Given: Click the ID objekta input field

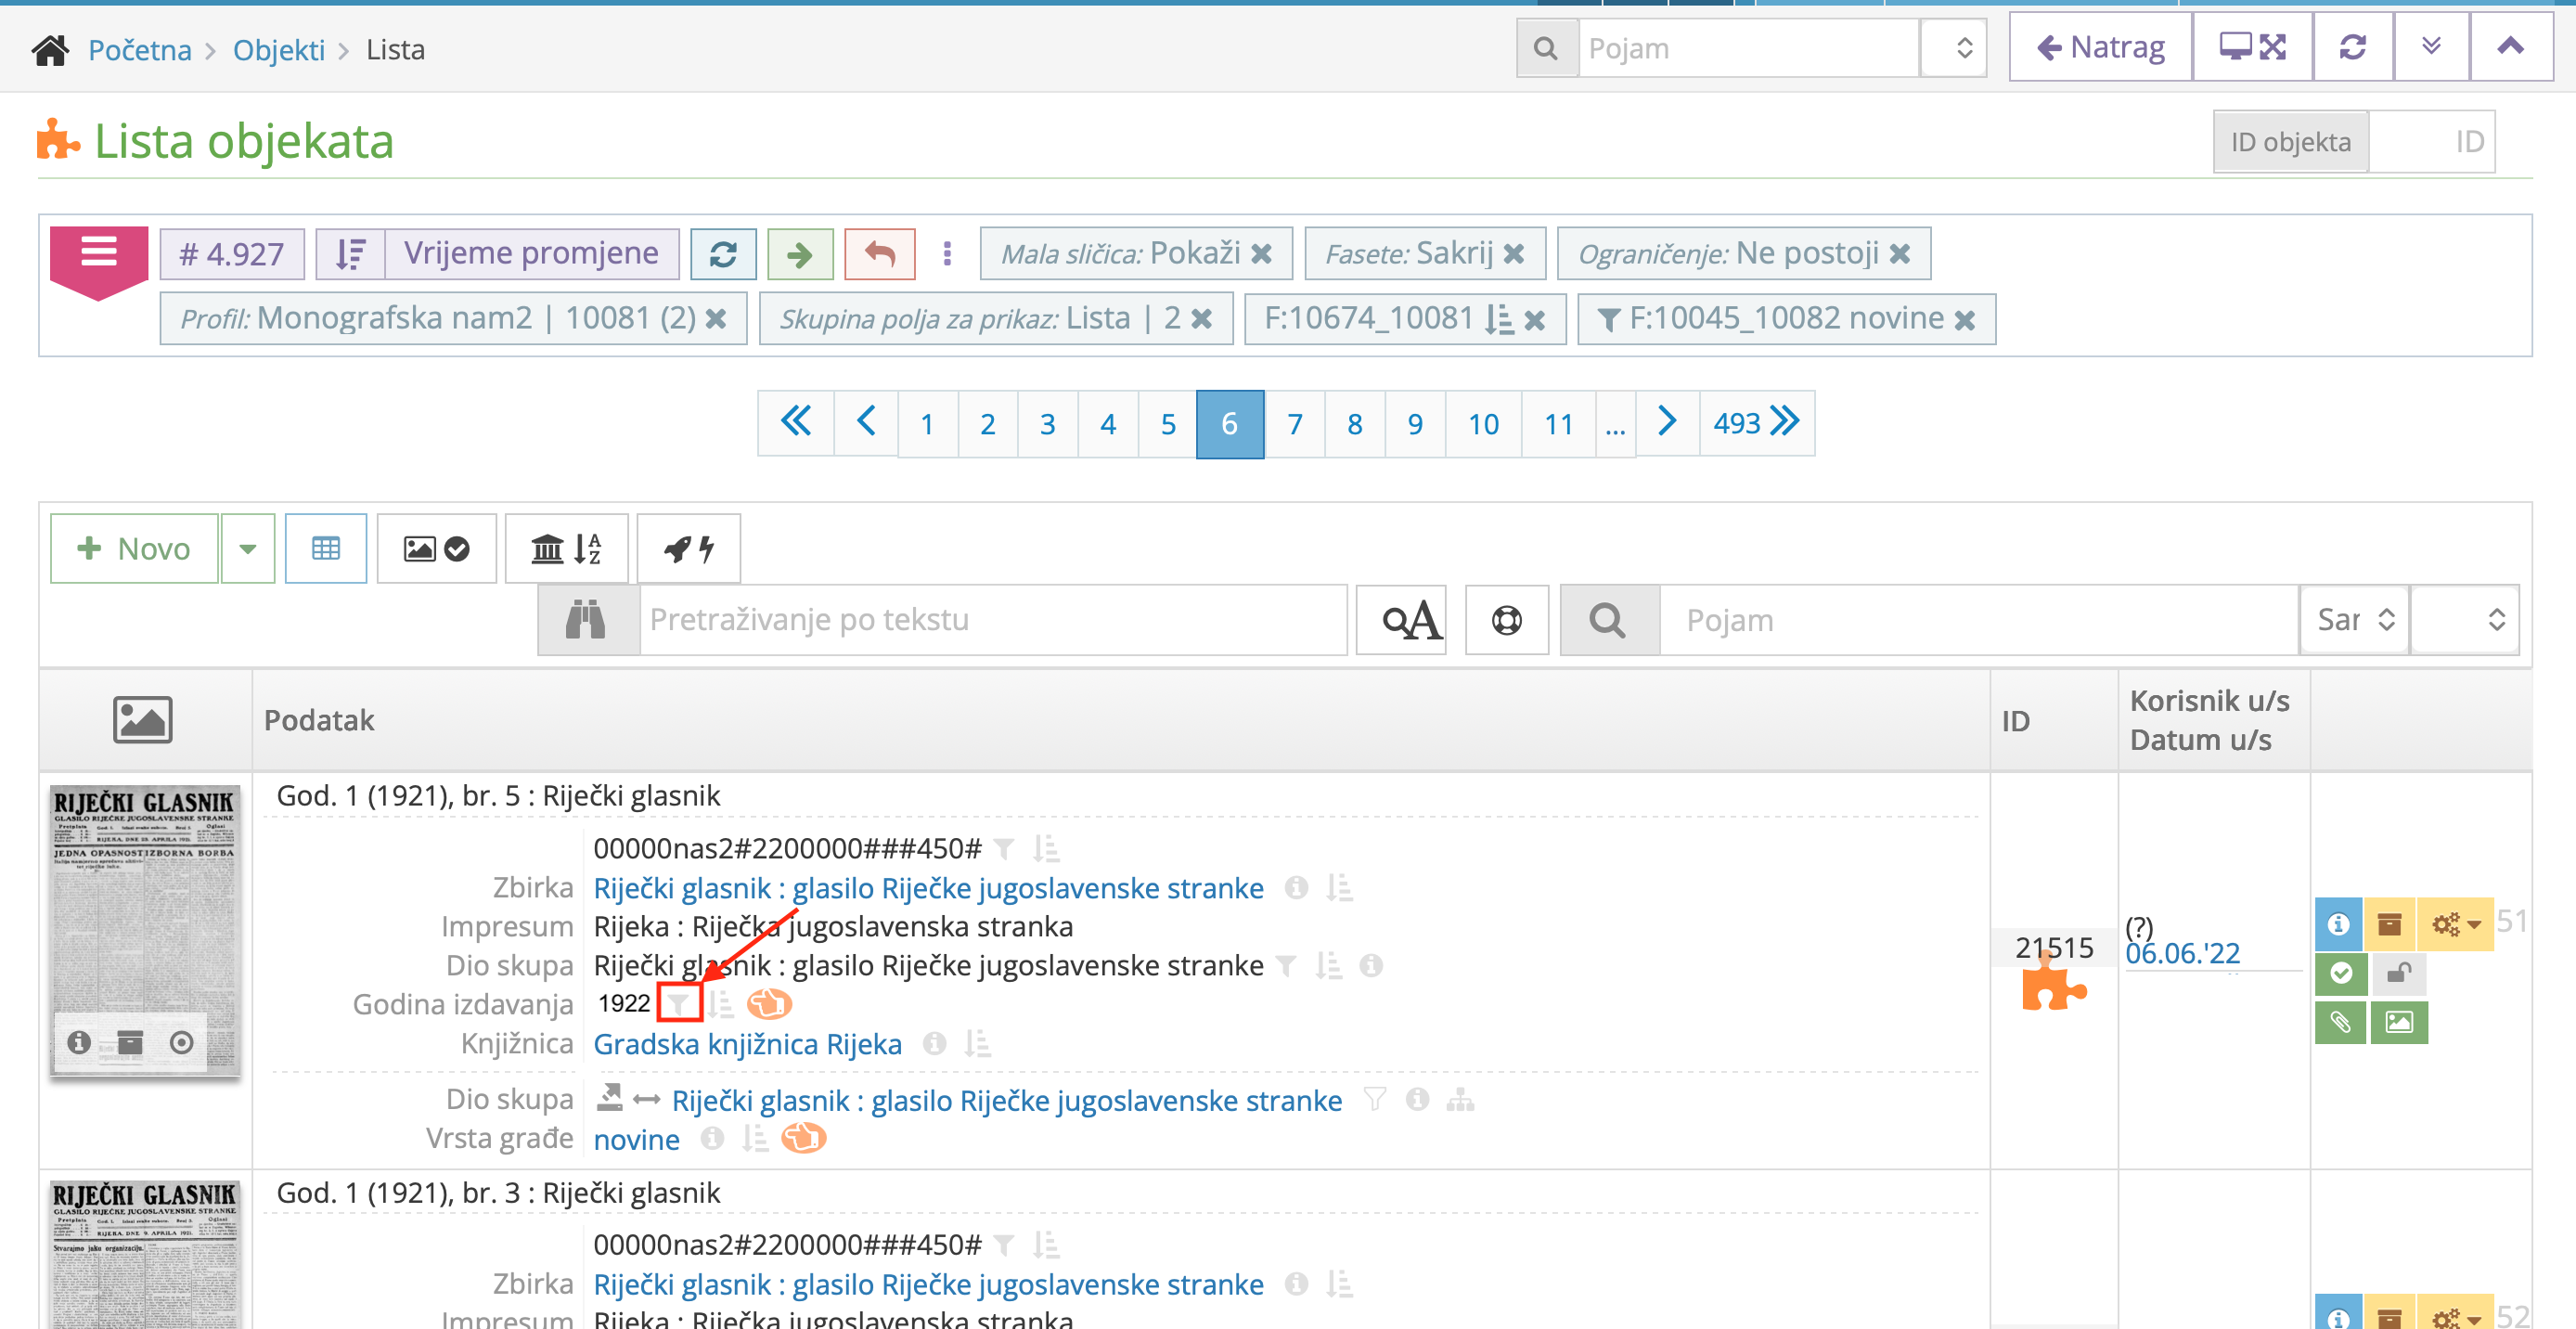Looking at the screenshot, I should coord(2432,142).
